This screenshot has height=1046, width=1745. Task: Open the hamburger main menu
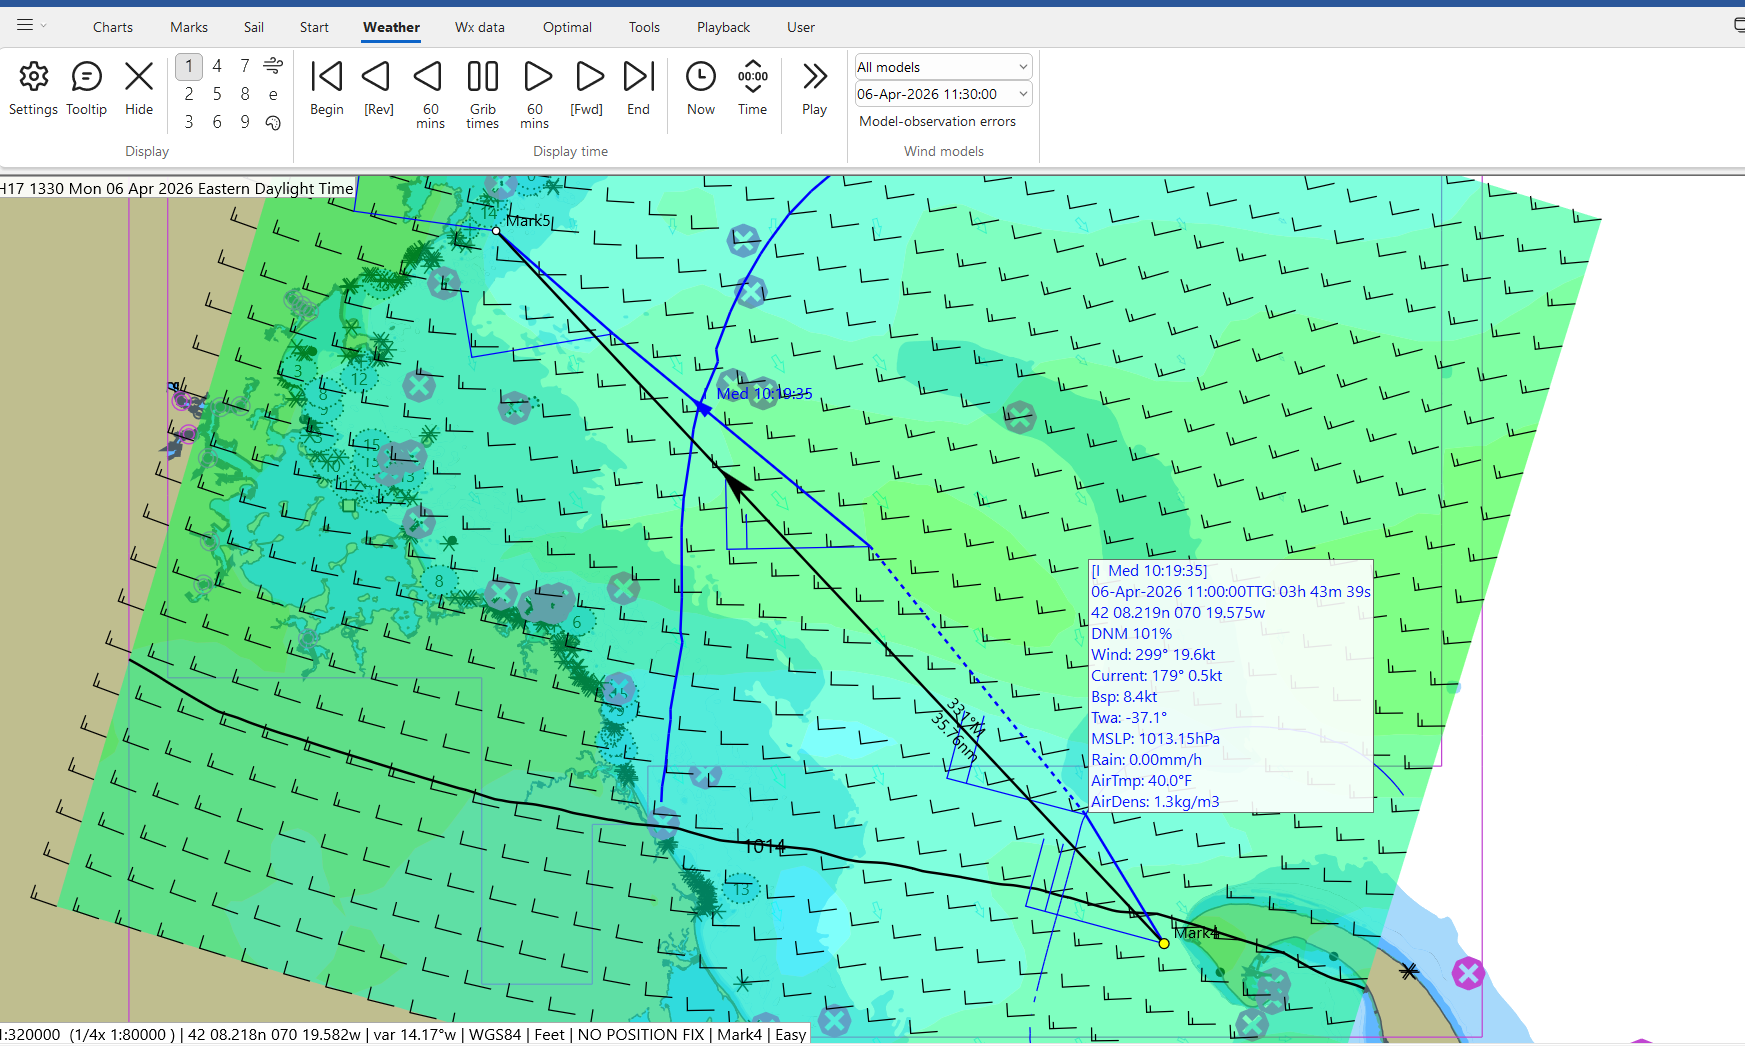[x=26, y=25]
